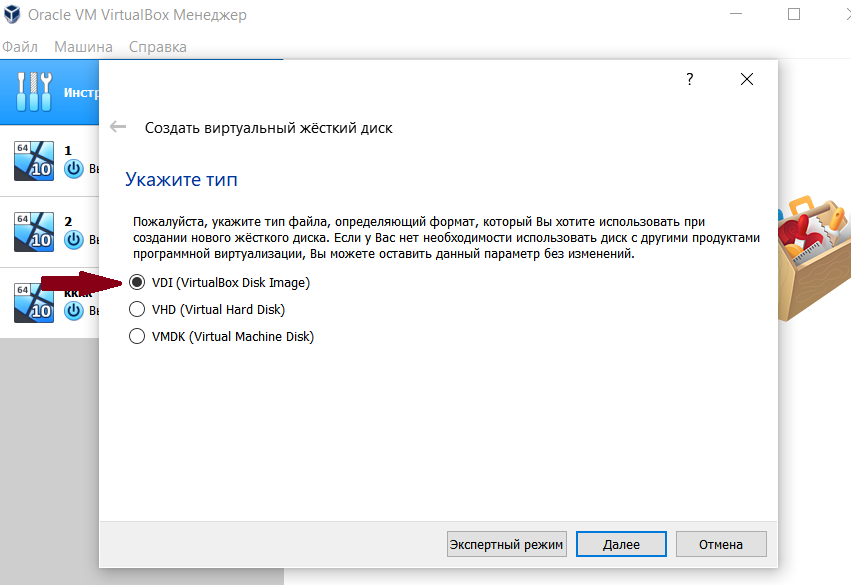Open the Файл menu

click(20, 47)
